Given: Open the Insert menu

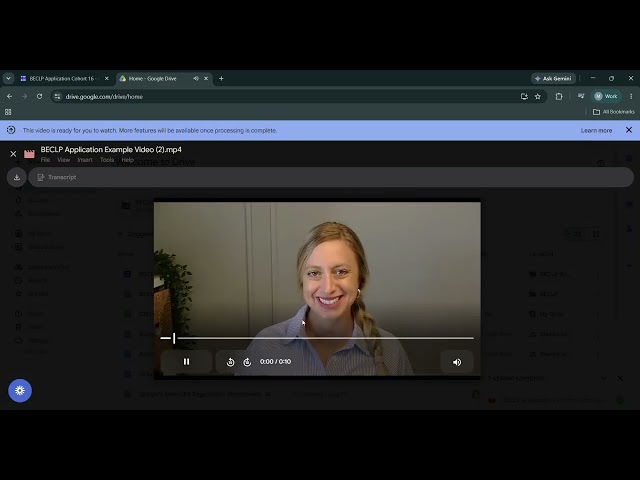Looking at the screenshot, I should [85, 160].
